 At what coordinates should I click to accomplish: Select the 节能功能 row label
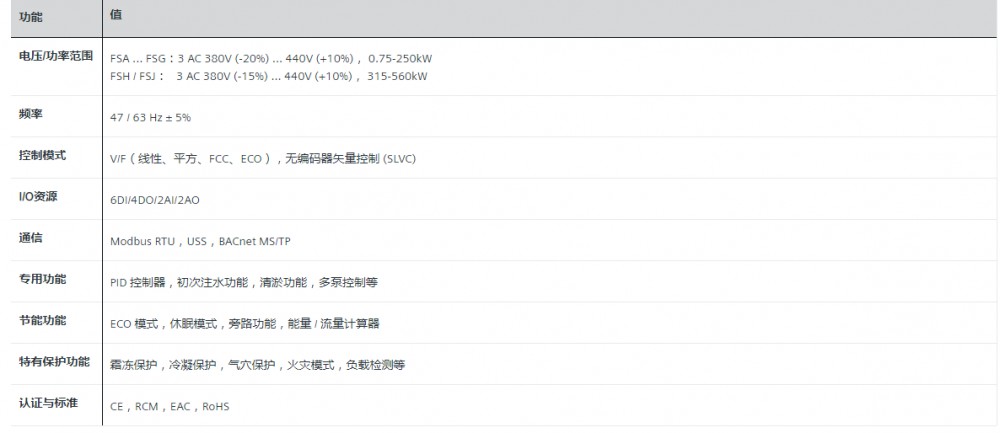tap(43, 320)
